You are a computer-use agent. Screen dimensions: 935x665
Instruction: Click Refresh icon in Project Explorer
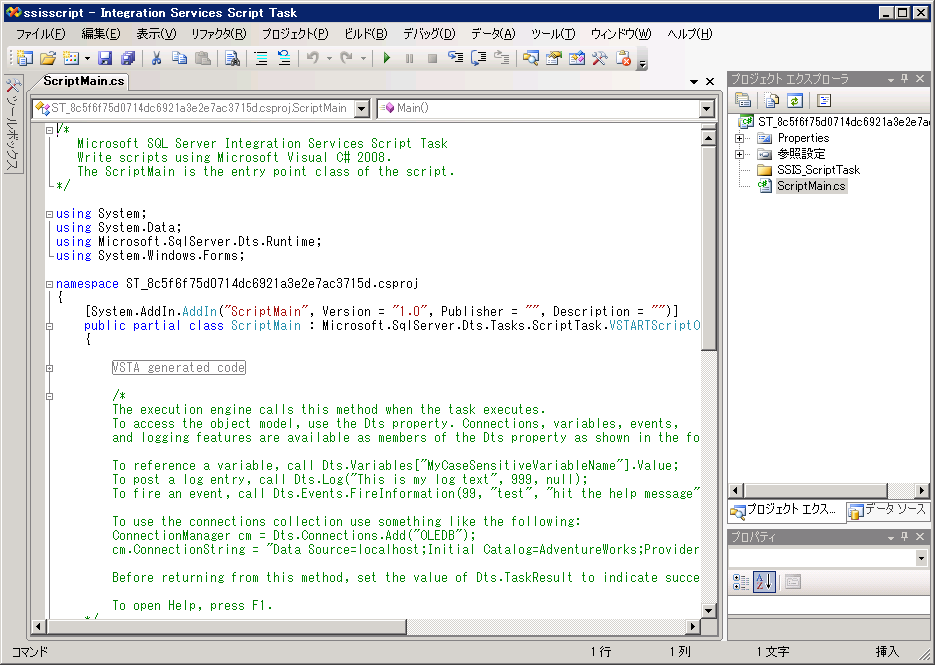pos(795,101)
